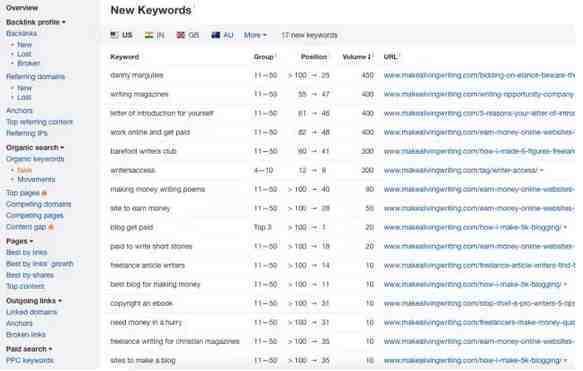583x371 pixels.
Task: Switch to the IN India flag filter
Action: [x=154, y=35]
